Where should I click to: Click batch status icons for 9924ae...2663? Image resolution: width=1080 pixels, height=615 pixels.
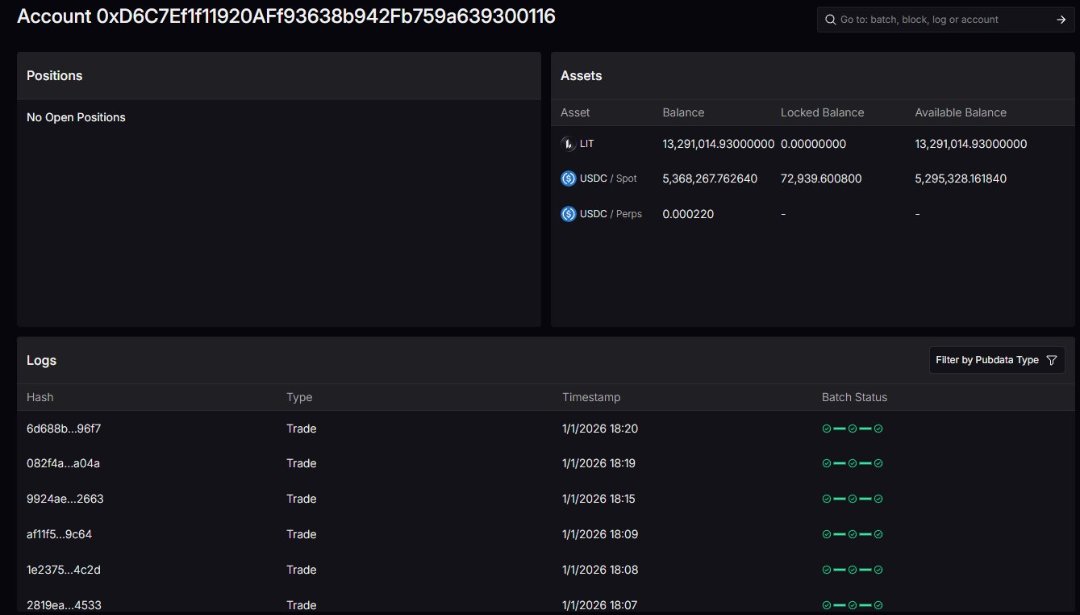coord(853,499)
